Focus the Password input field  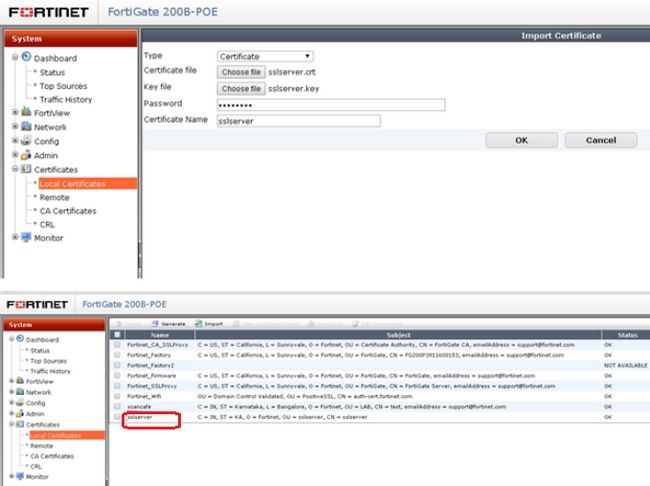[x=331, y=105]
